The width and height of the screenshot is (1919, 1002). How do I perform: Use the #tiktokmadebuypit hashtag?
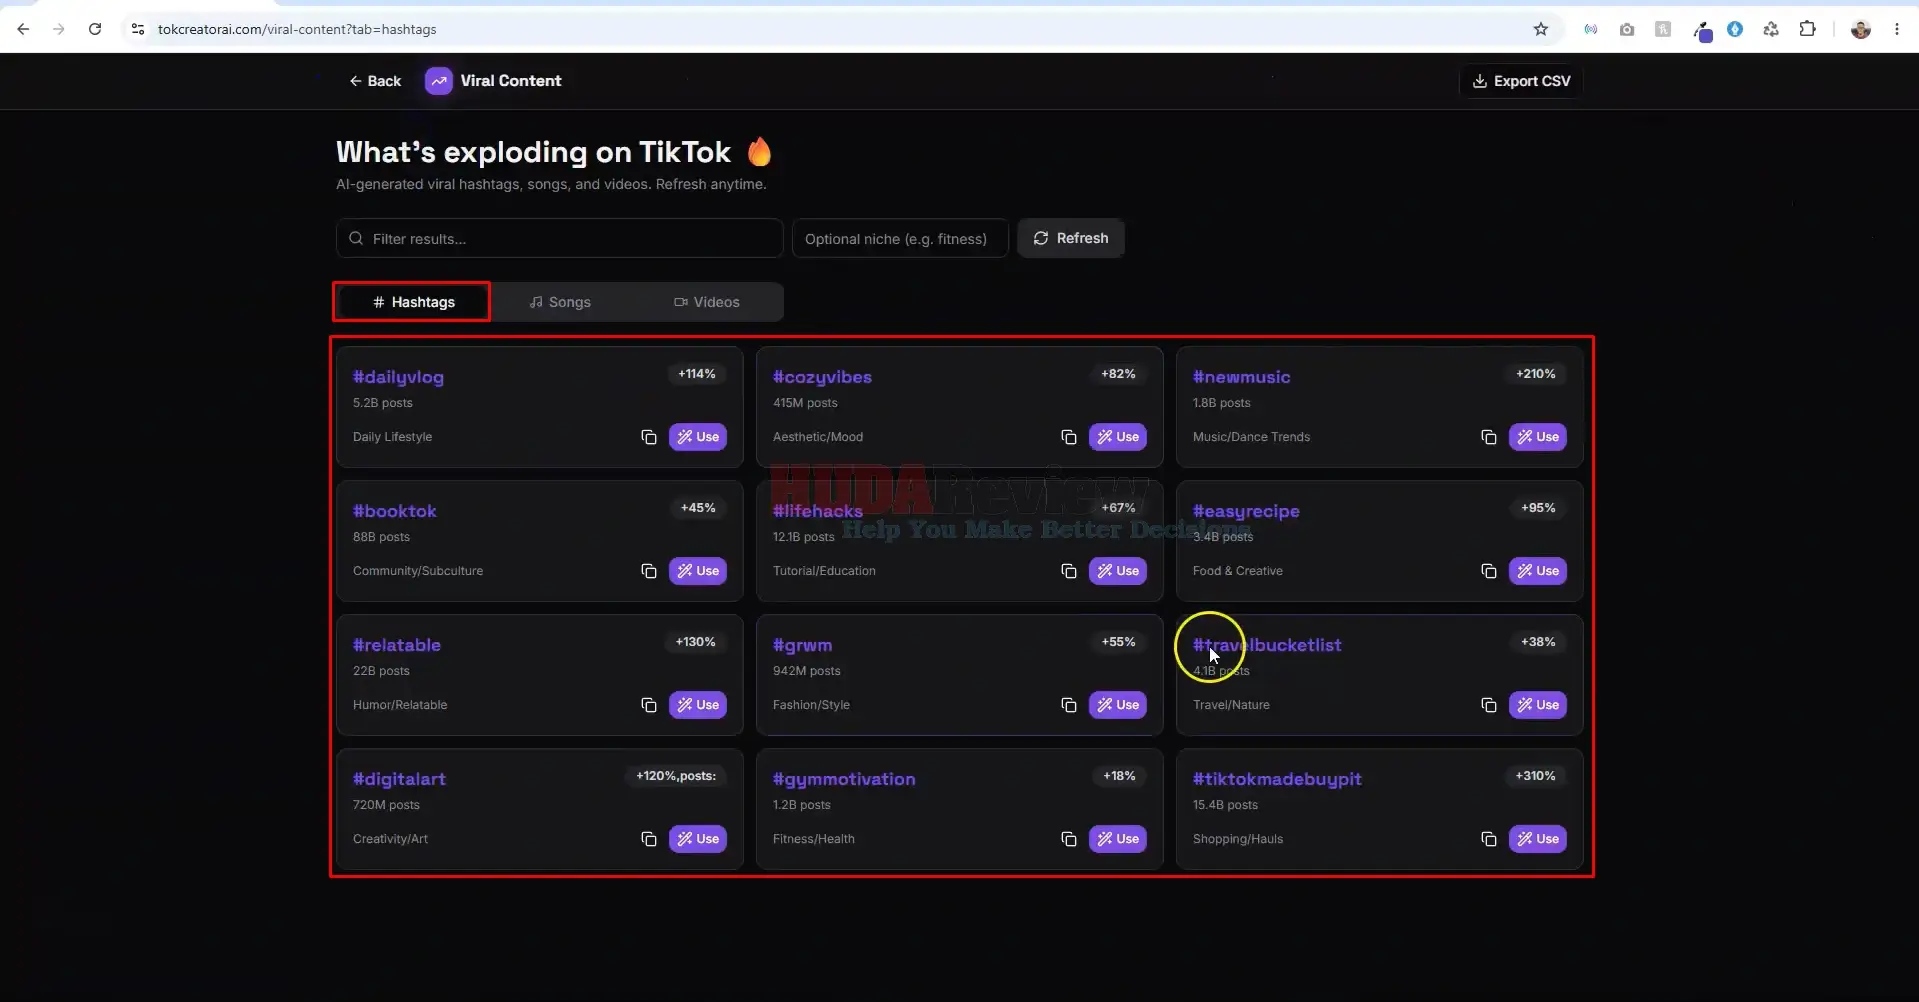(x=1538, y=839)
